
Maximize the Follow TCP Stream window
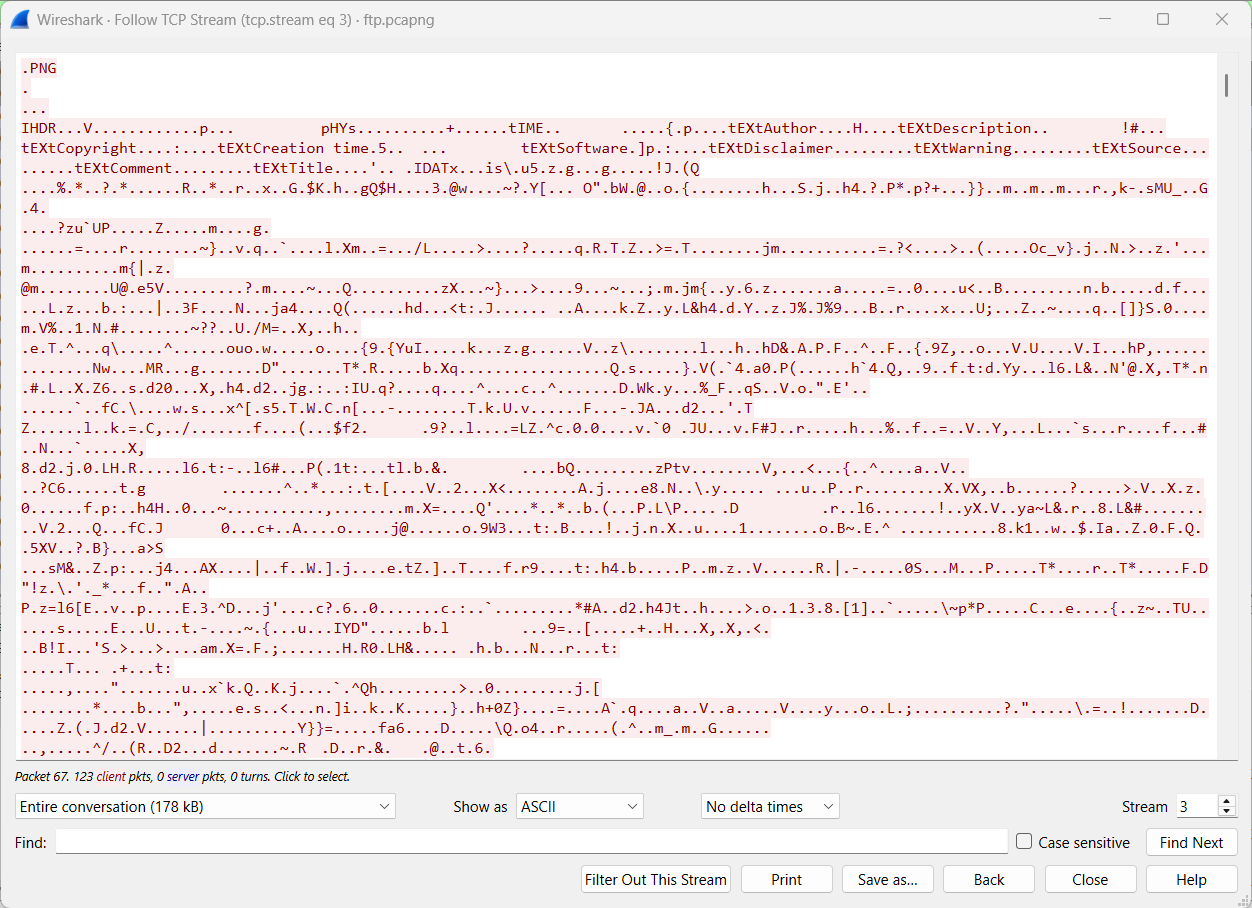click(x=1163, y=19)
